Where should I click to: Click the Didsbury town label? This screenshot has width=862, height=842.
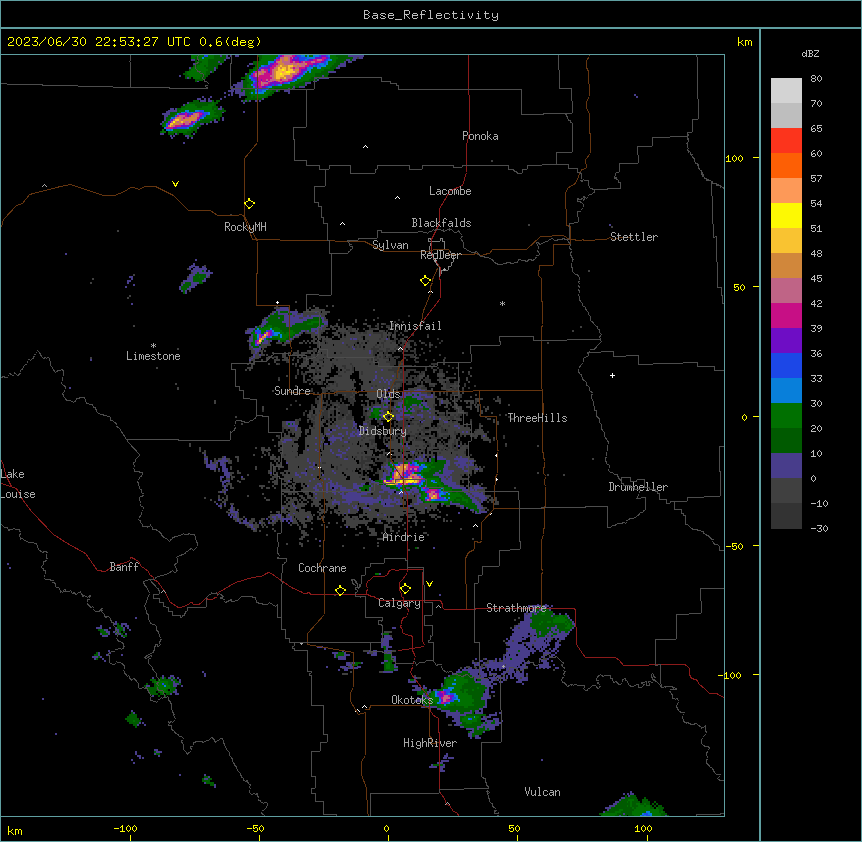(x=383, y=431)
